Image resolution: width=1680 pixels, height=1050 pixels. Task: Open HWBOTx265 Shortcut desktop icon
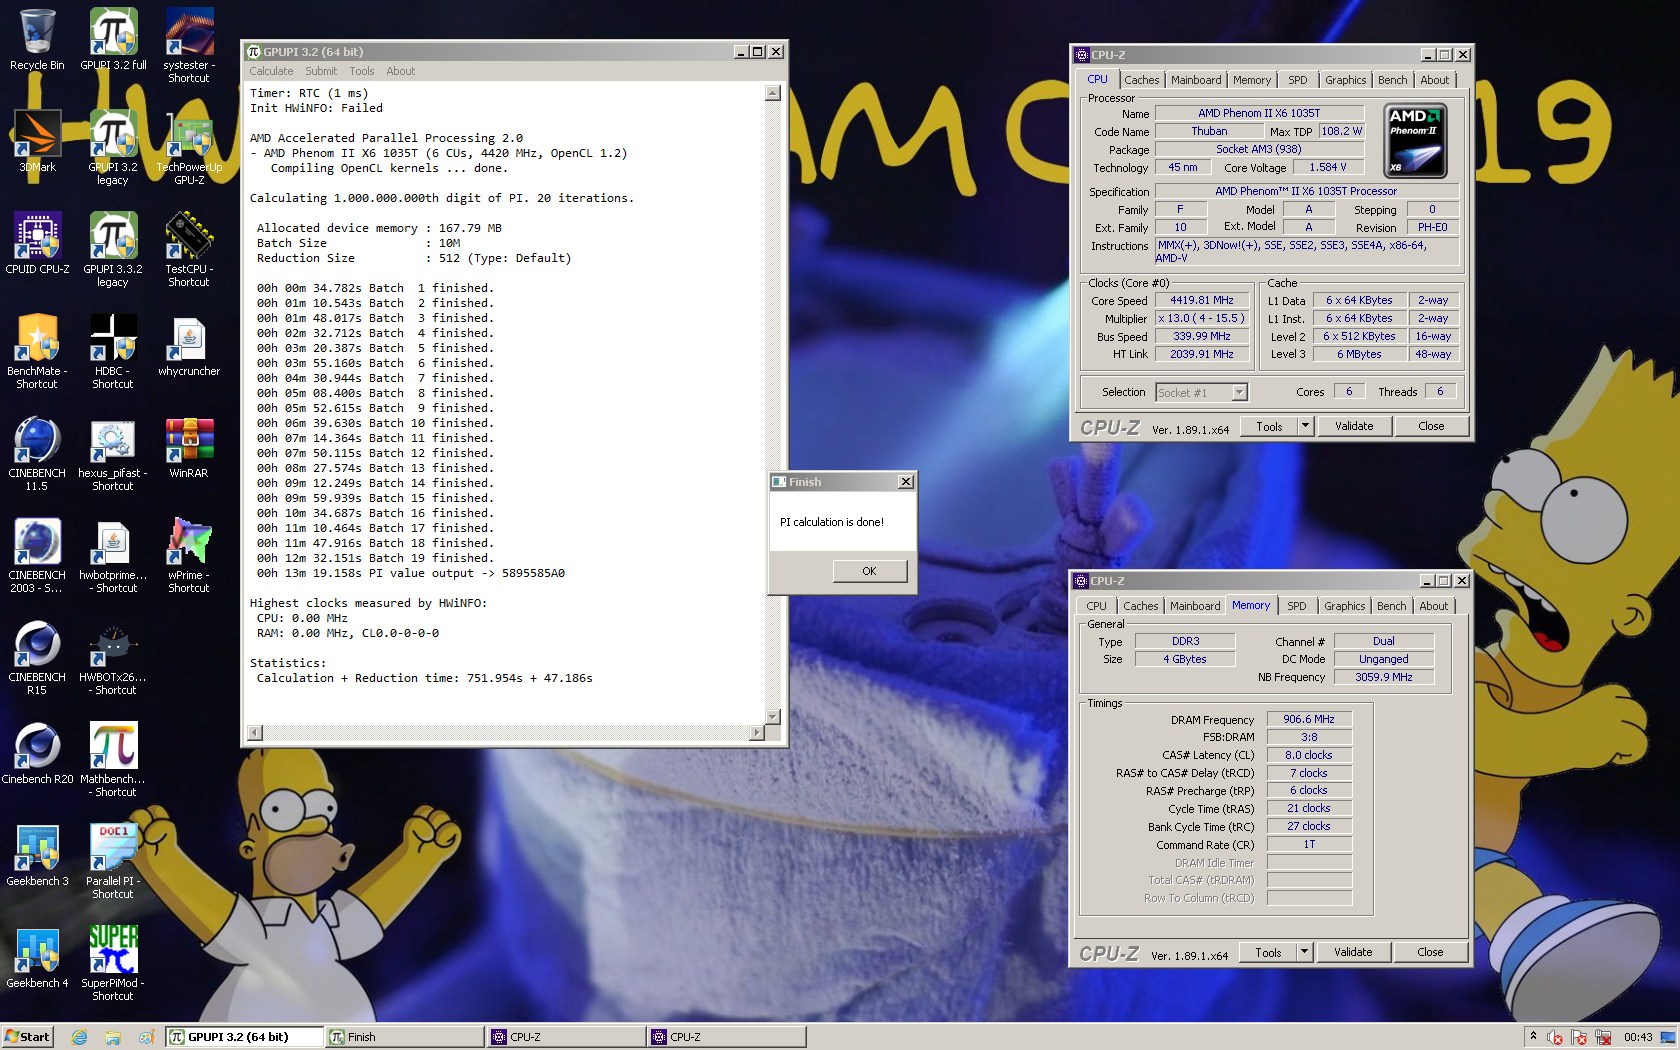pyautogui.click(x=113, y=658)
